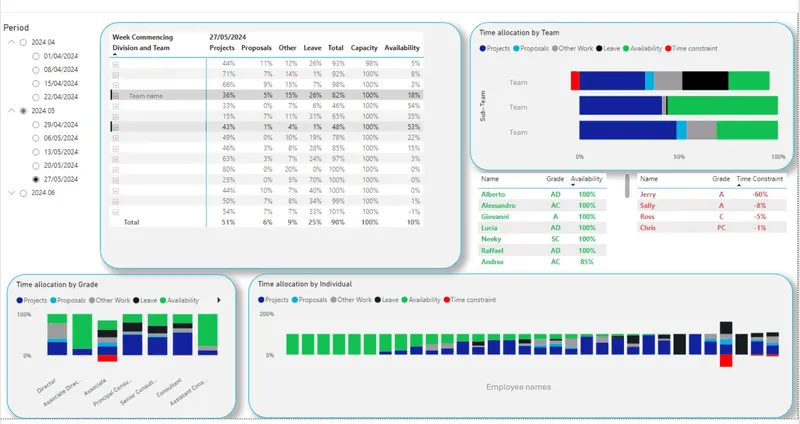Click Leave legend in Time allocation by Team
Image resolution: width=800 pixels, height=424 pixels.
608,48
